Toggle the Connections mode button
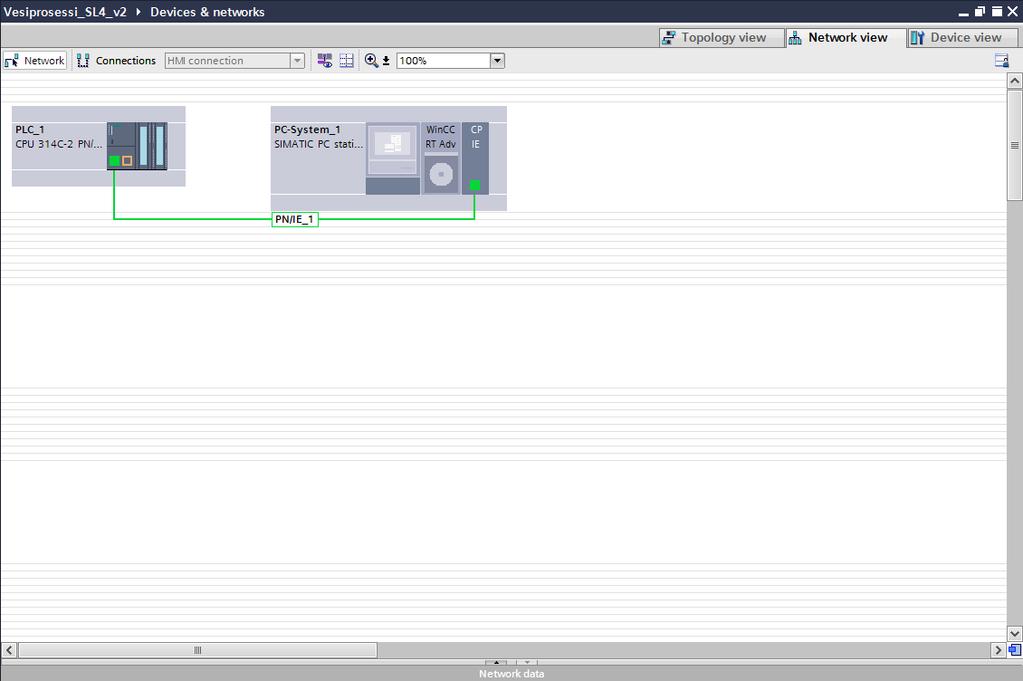 point(117,61)
